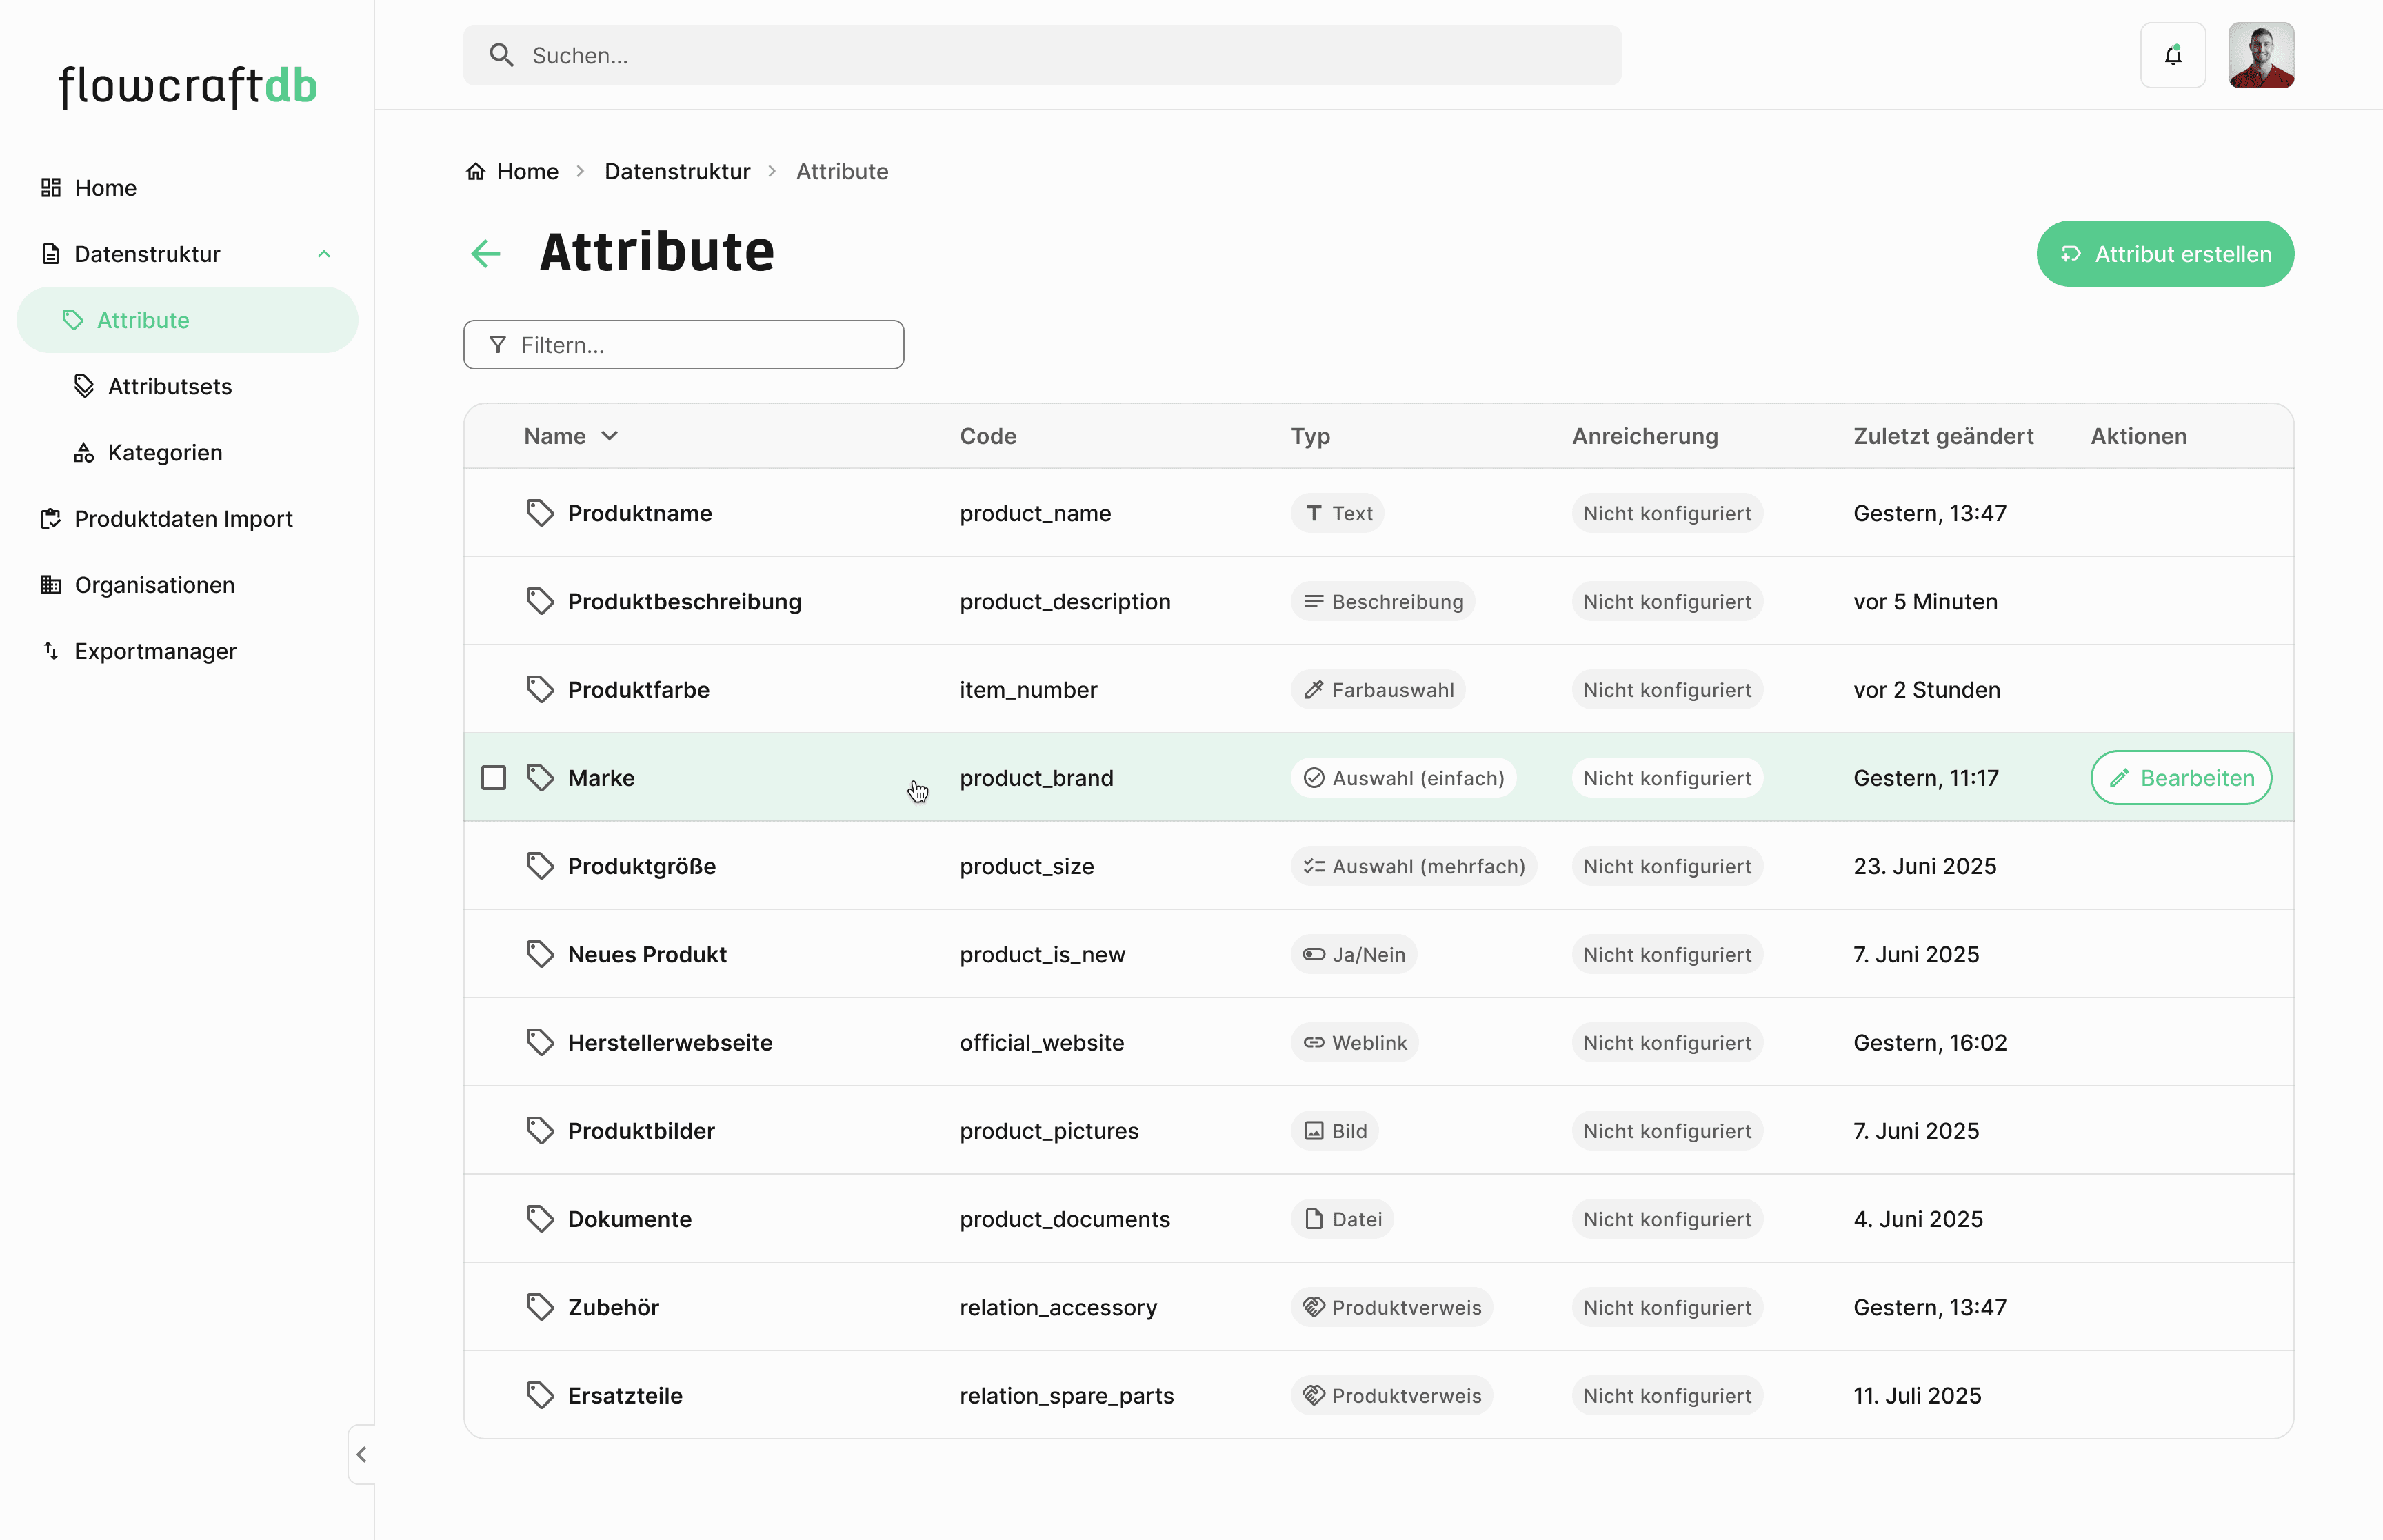Open Attributsets in the sidebar
This screenshot has height=1540, width=2383.
tap(170, 386)
